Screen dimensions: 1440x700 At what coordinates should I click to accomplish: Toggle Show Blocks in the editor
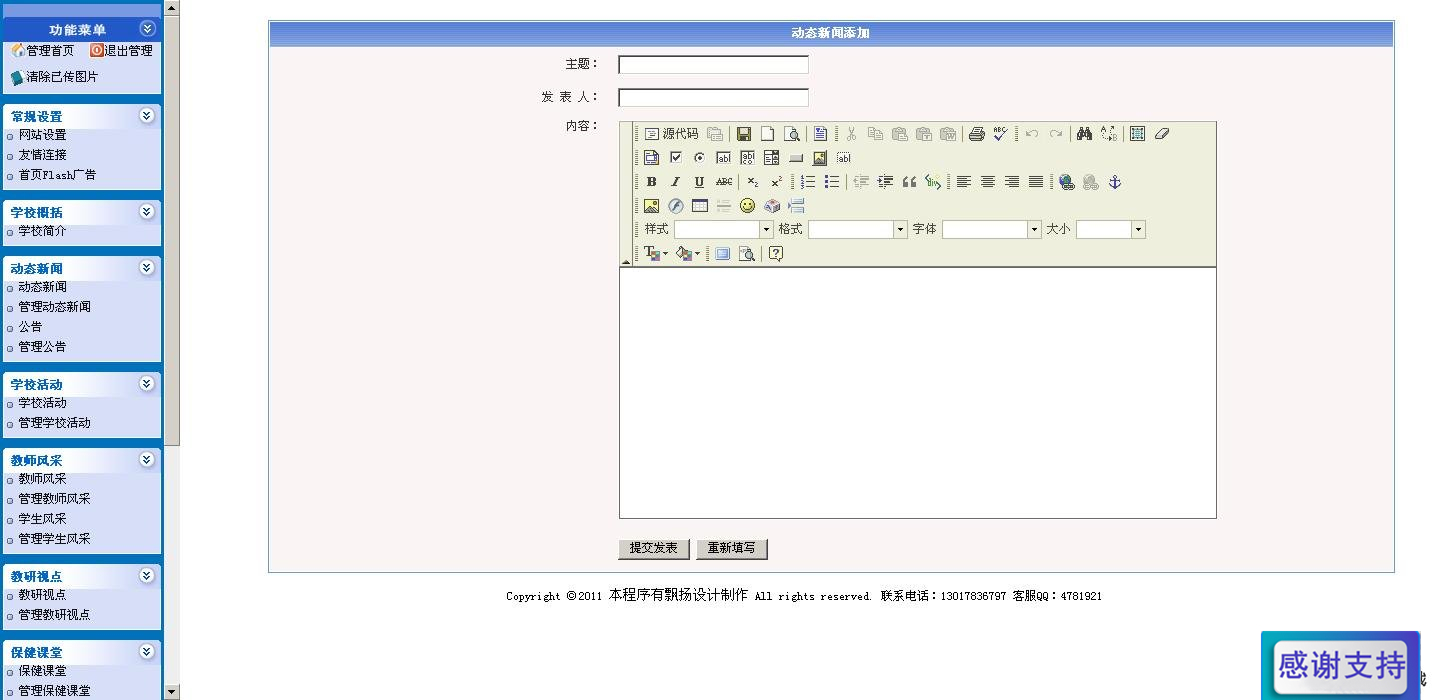coord(746,254)
